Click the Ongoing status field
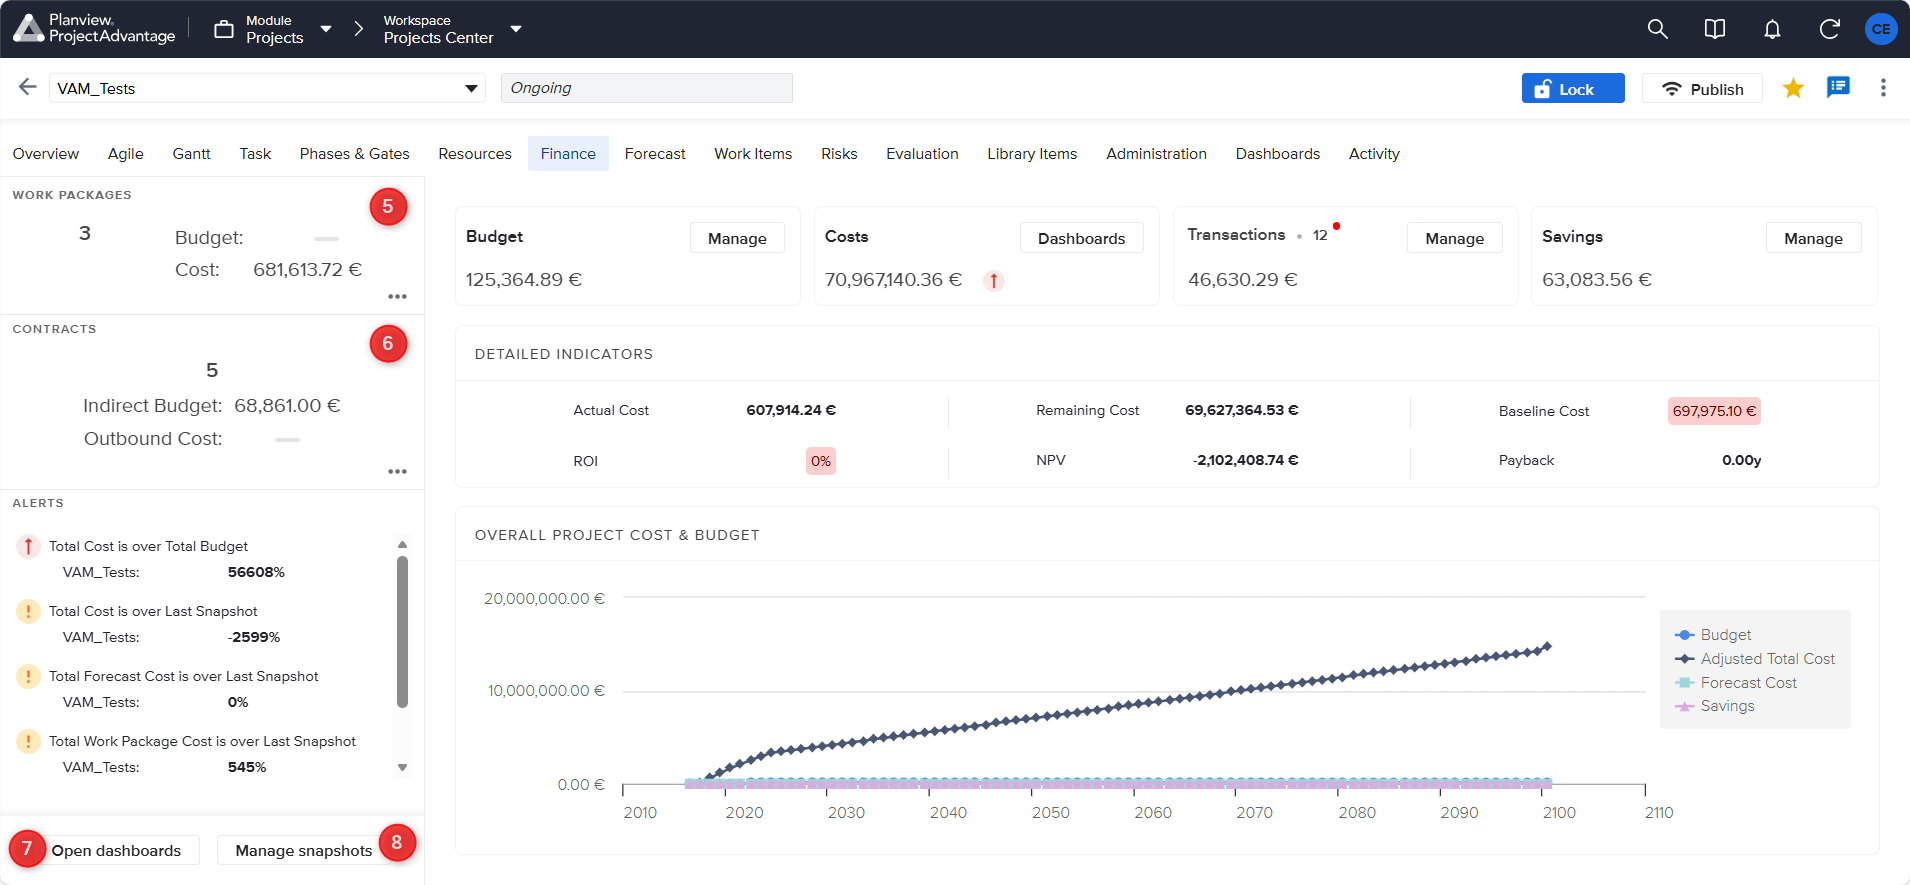 tap(646, 88)
